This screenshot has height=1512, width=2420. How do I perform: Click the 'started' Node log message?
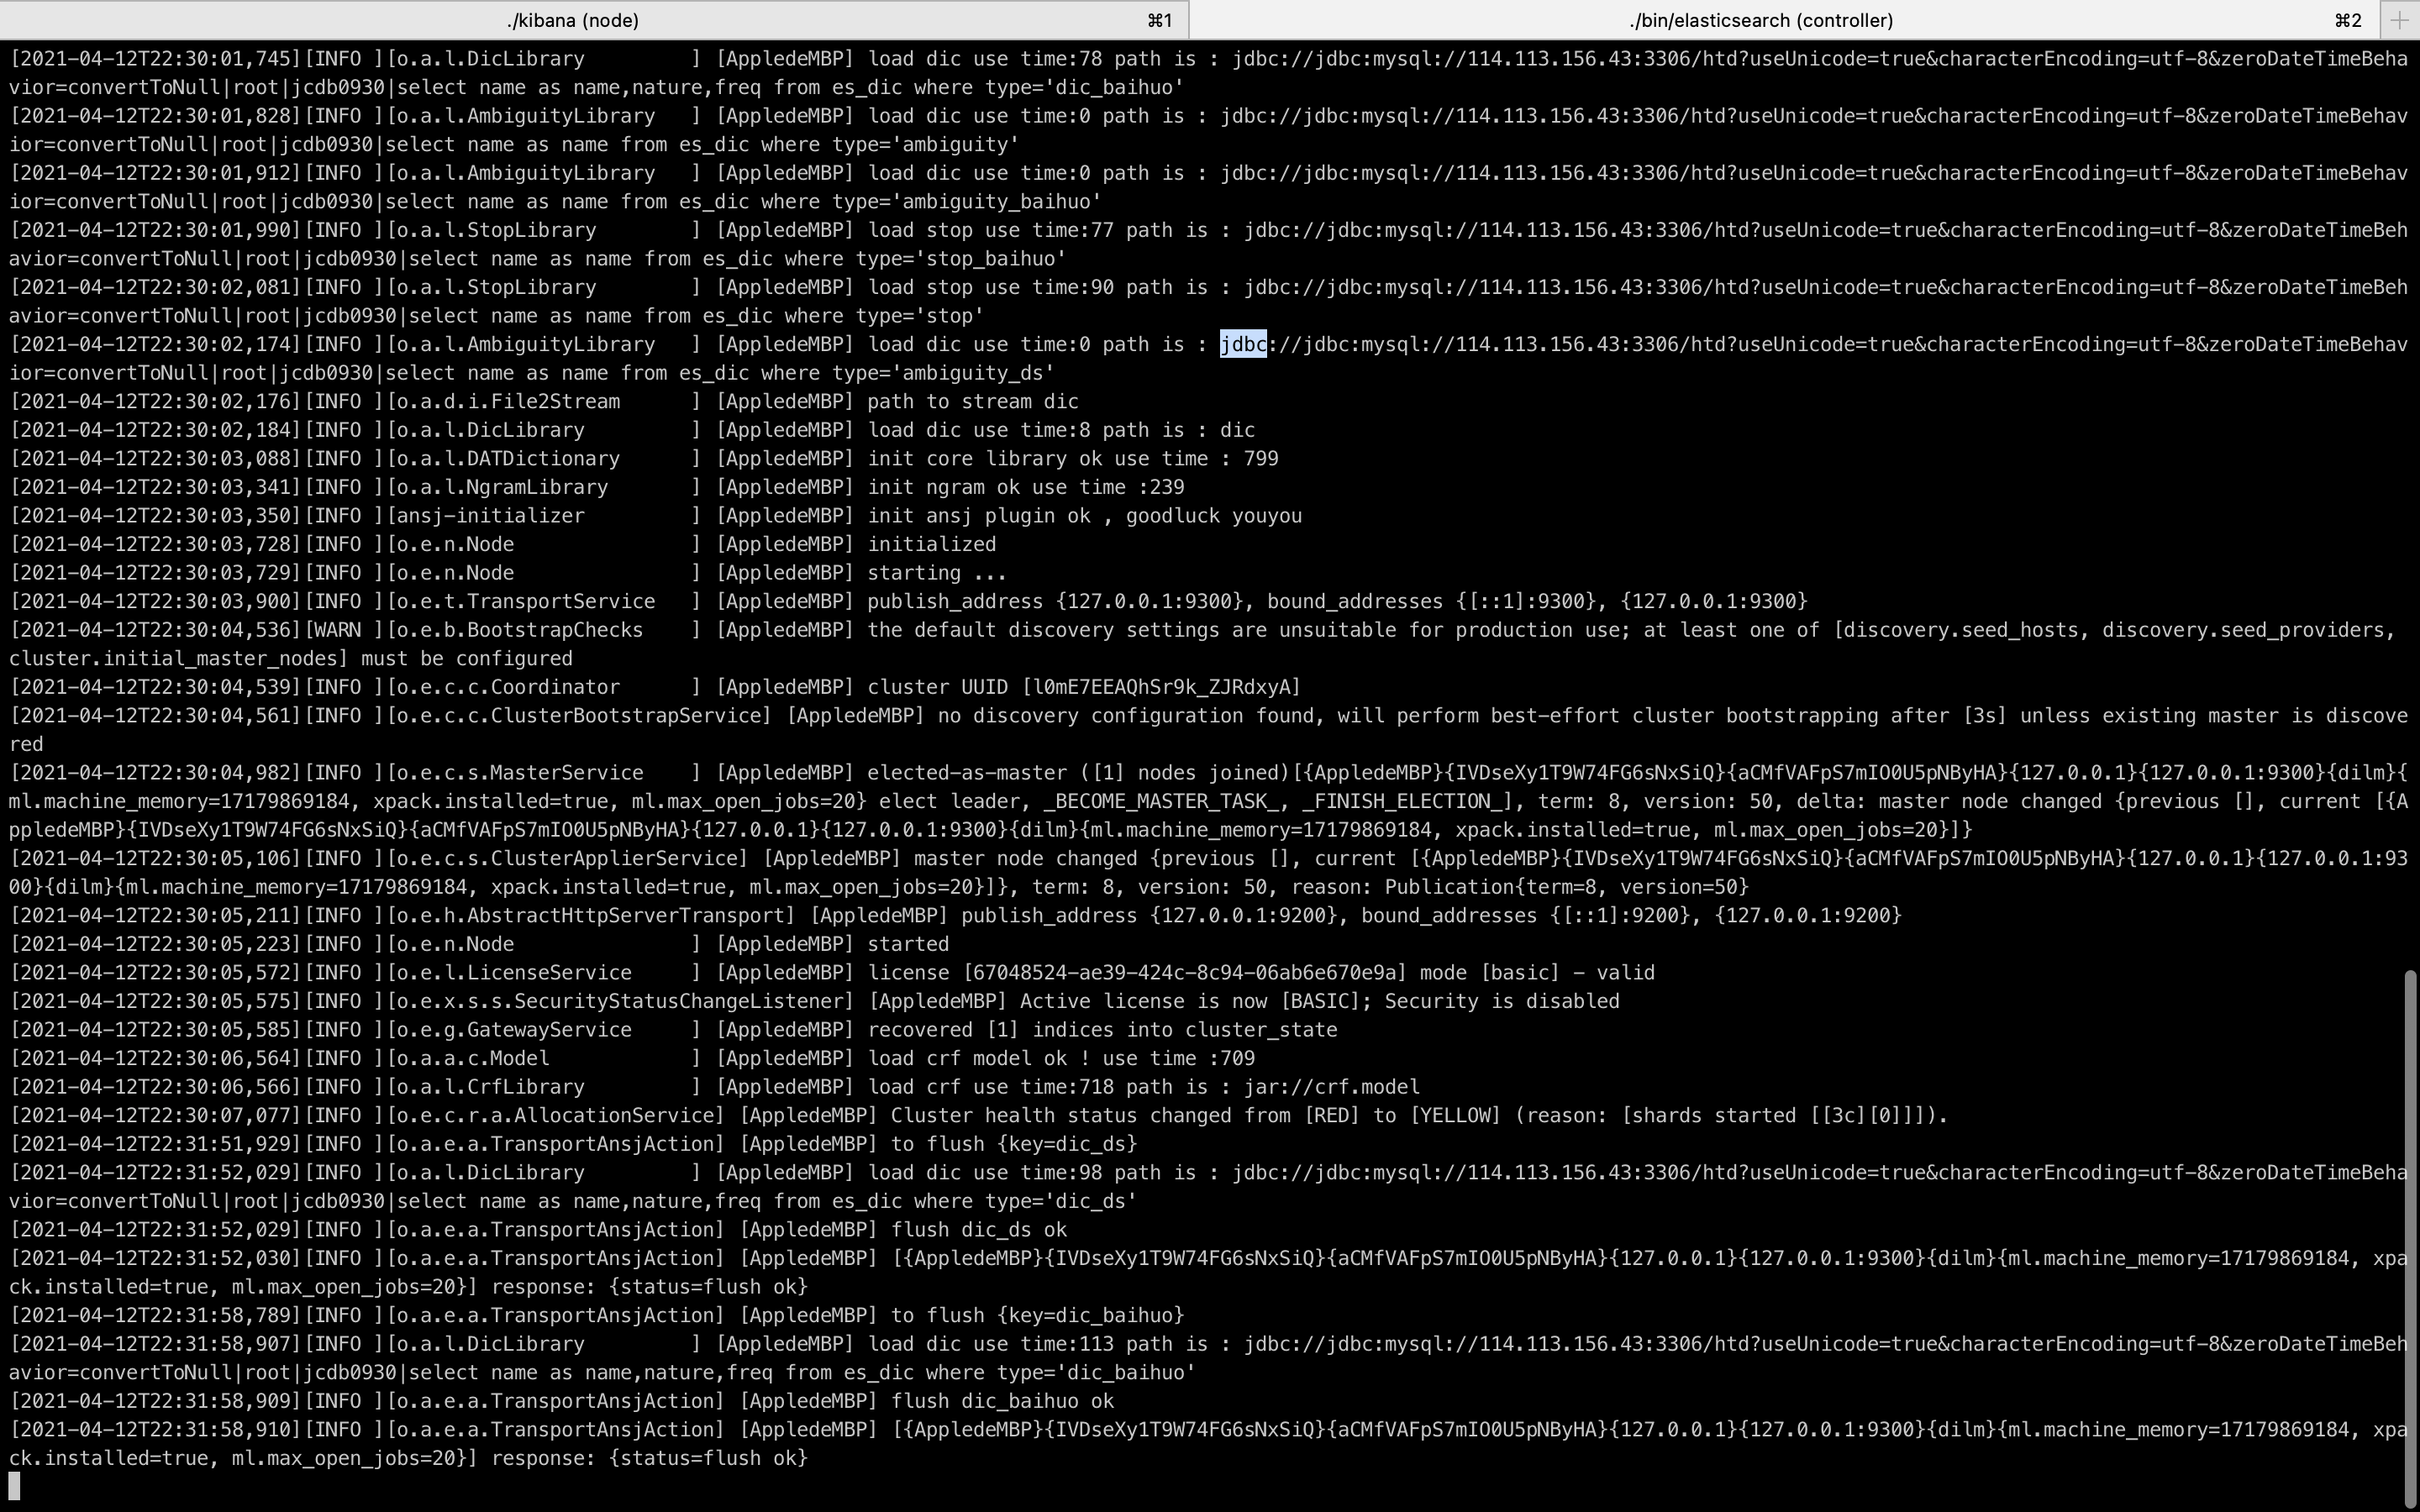[908, 944]
